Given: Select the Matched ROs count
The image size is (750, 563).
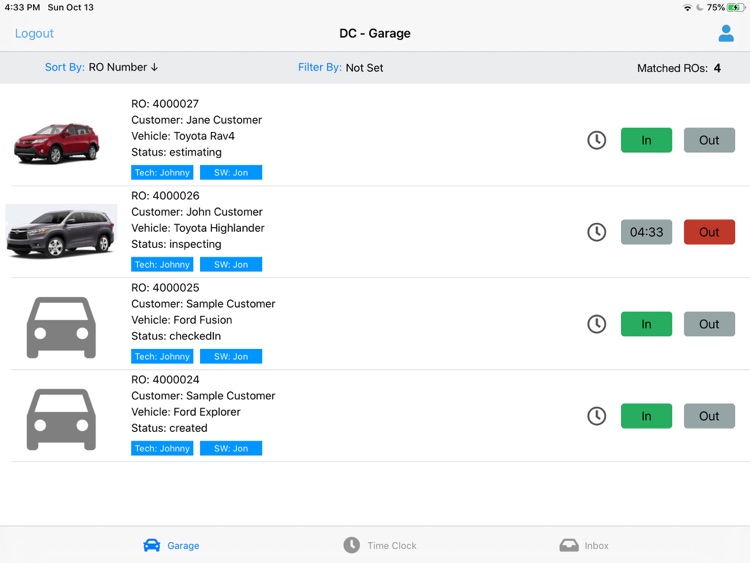Looking at the screenshot, I should pos(679,68).
